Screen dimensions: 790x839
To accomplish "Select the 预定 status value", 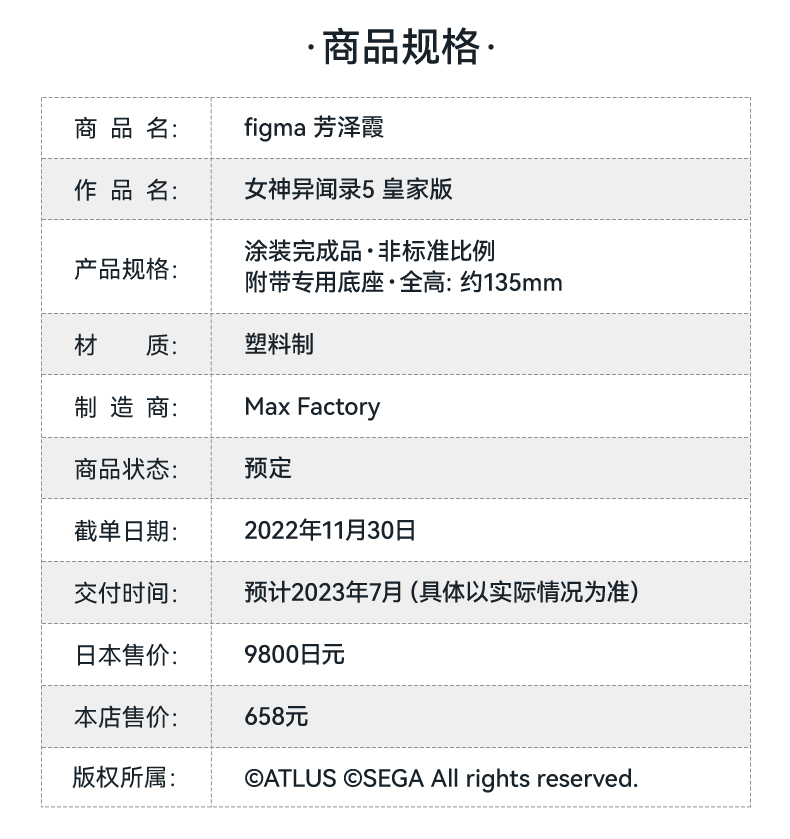I will coord(268,468).
